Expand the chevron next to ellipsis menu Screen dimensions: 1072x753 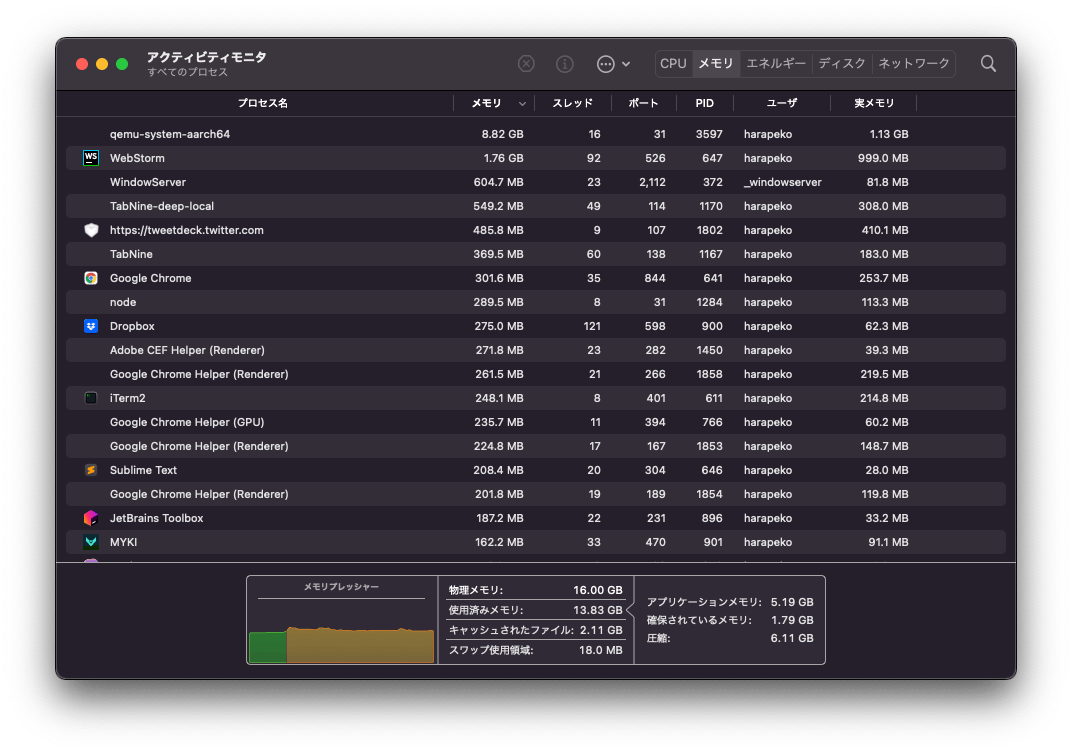point(626,64)
